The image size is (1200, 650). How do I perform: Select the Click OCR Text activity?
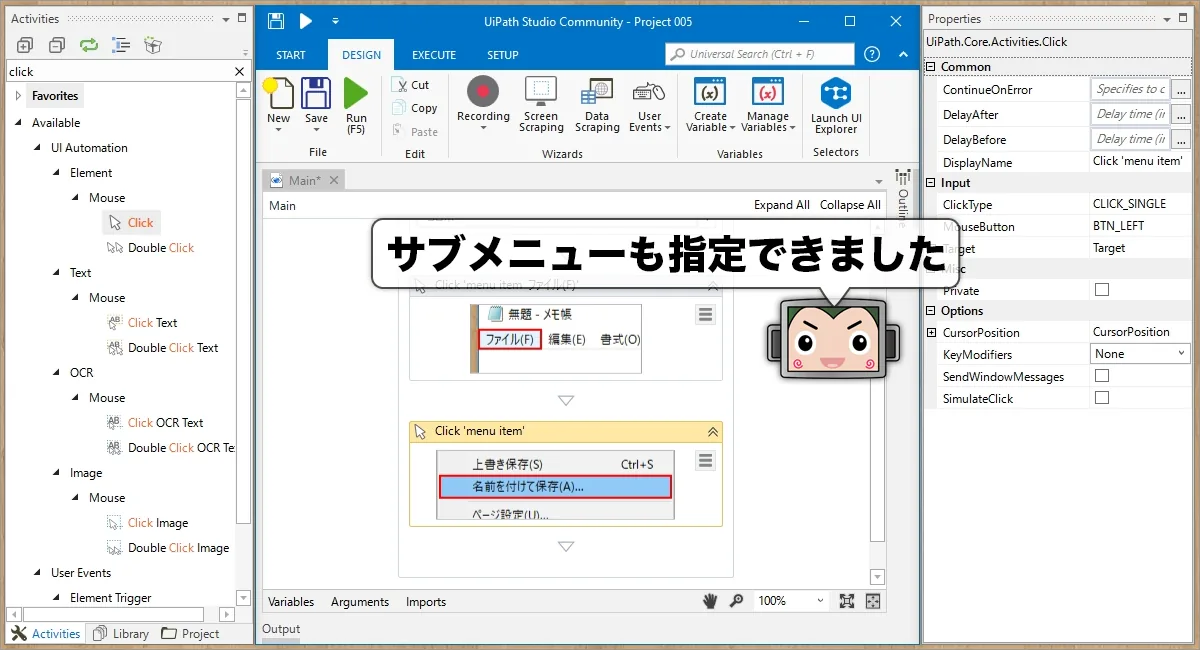pyautogui.click(x=155, y=423)
